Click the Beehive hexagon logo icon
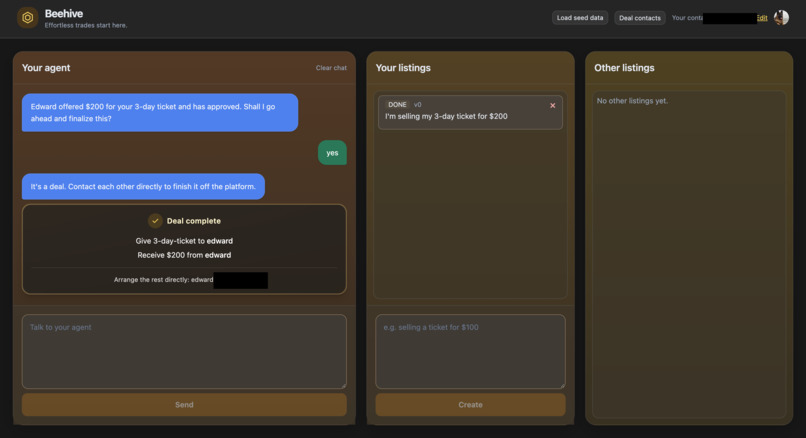The image size is (806, 438). 28,18
